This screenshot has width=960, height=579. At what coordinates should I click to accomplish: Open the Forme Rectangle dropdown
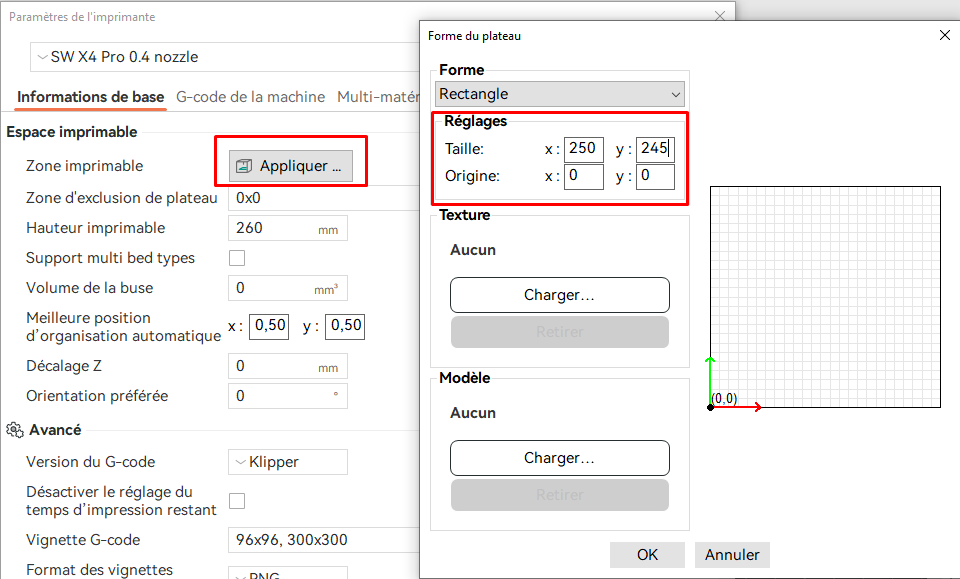click(x=560, y=94)
